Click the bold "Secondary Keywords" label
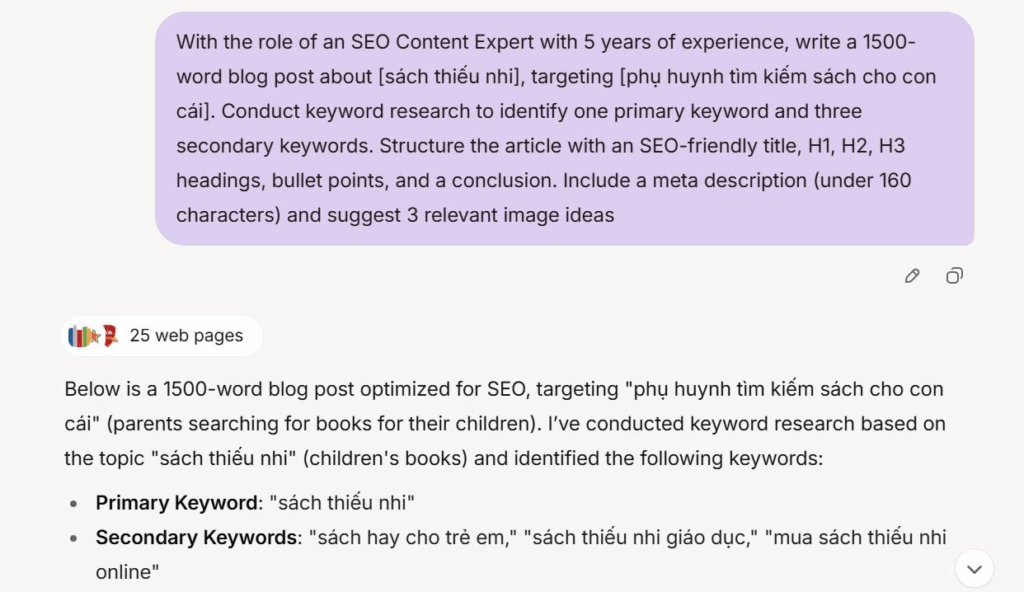This screenshot has height=592, width=1024. [197, 537]
